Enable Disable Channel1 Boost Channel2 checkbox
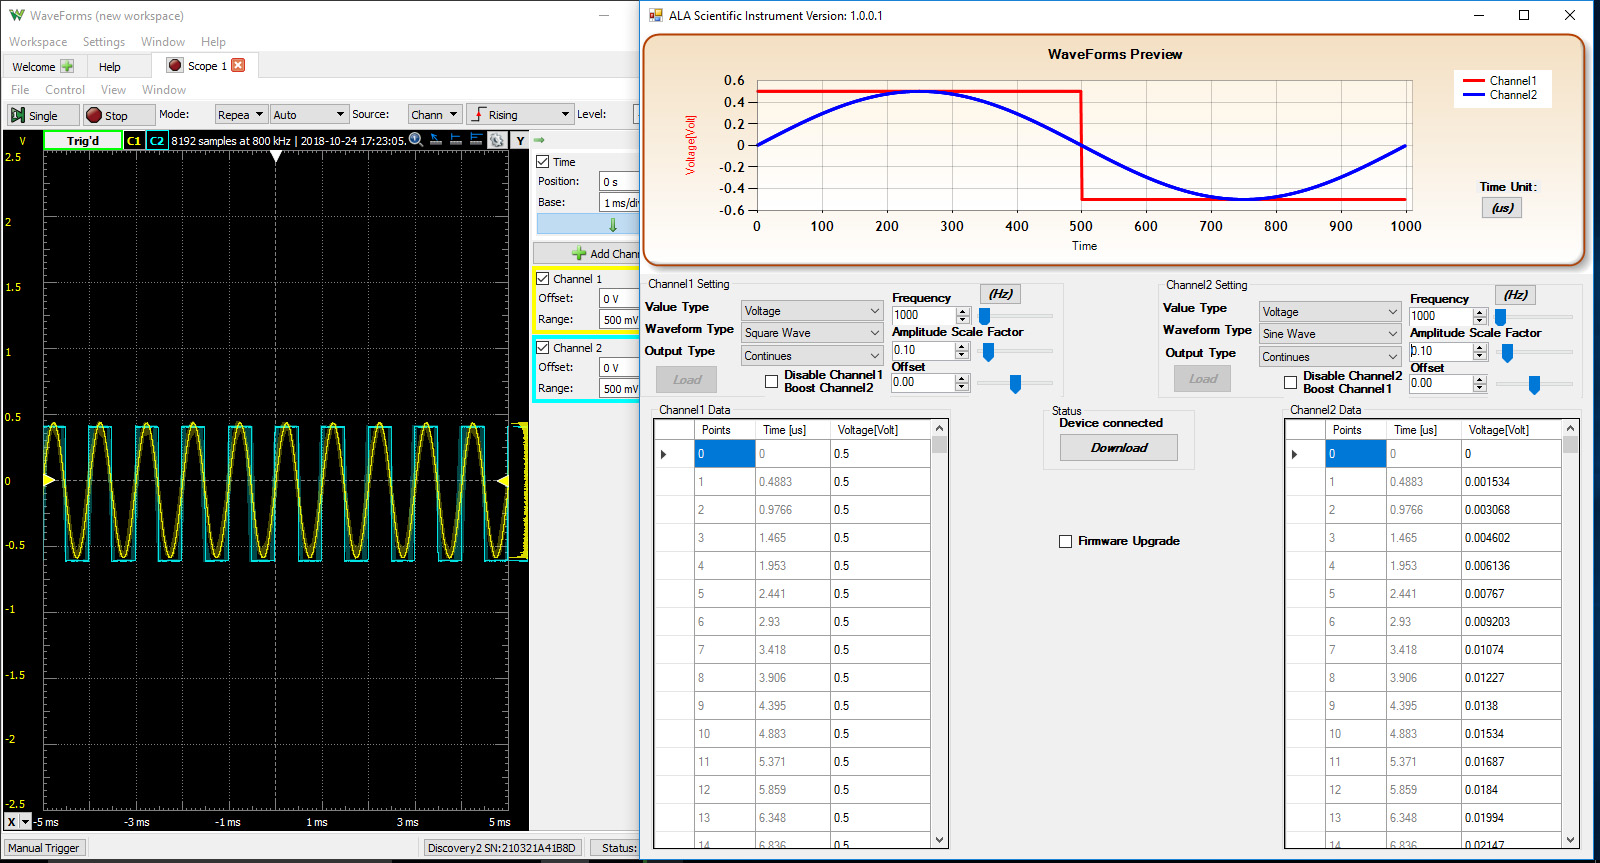Screen dimensions: 1600x863 pyautogui.click(x=771, y=381)
